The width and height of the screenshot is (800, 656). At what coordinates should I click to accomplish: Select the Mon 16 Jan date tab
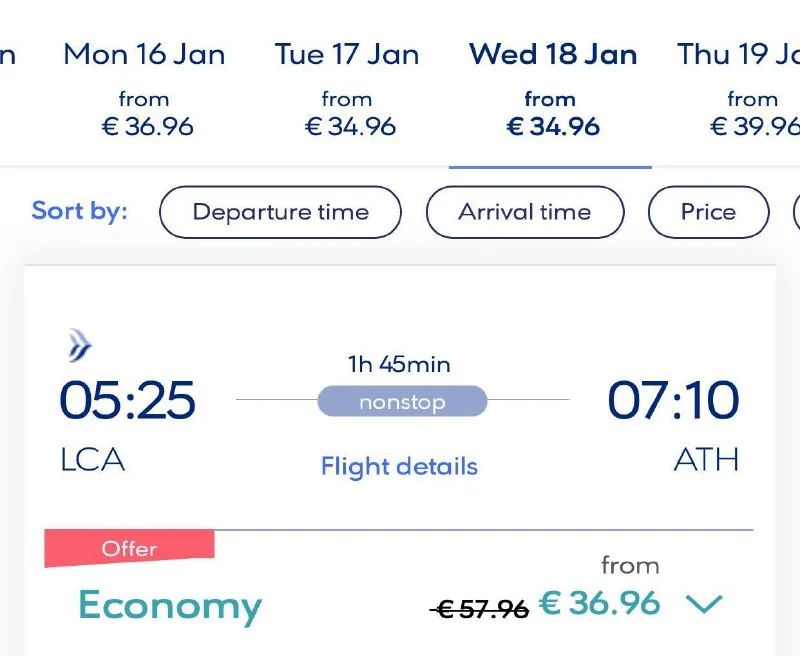tap(144, 89)
